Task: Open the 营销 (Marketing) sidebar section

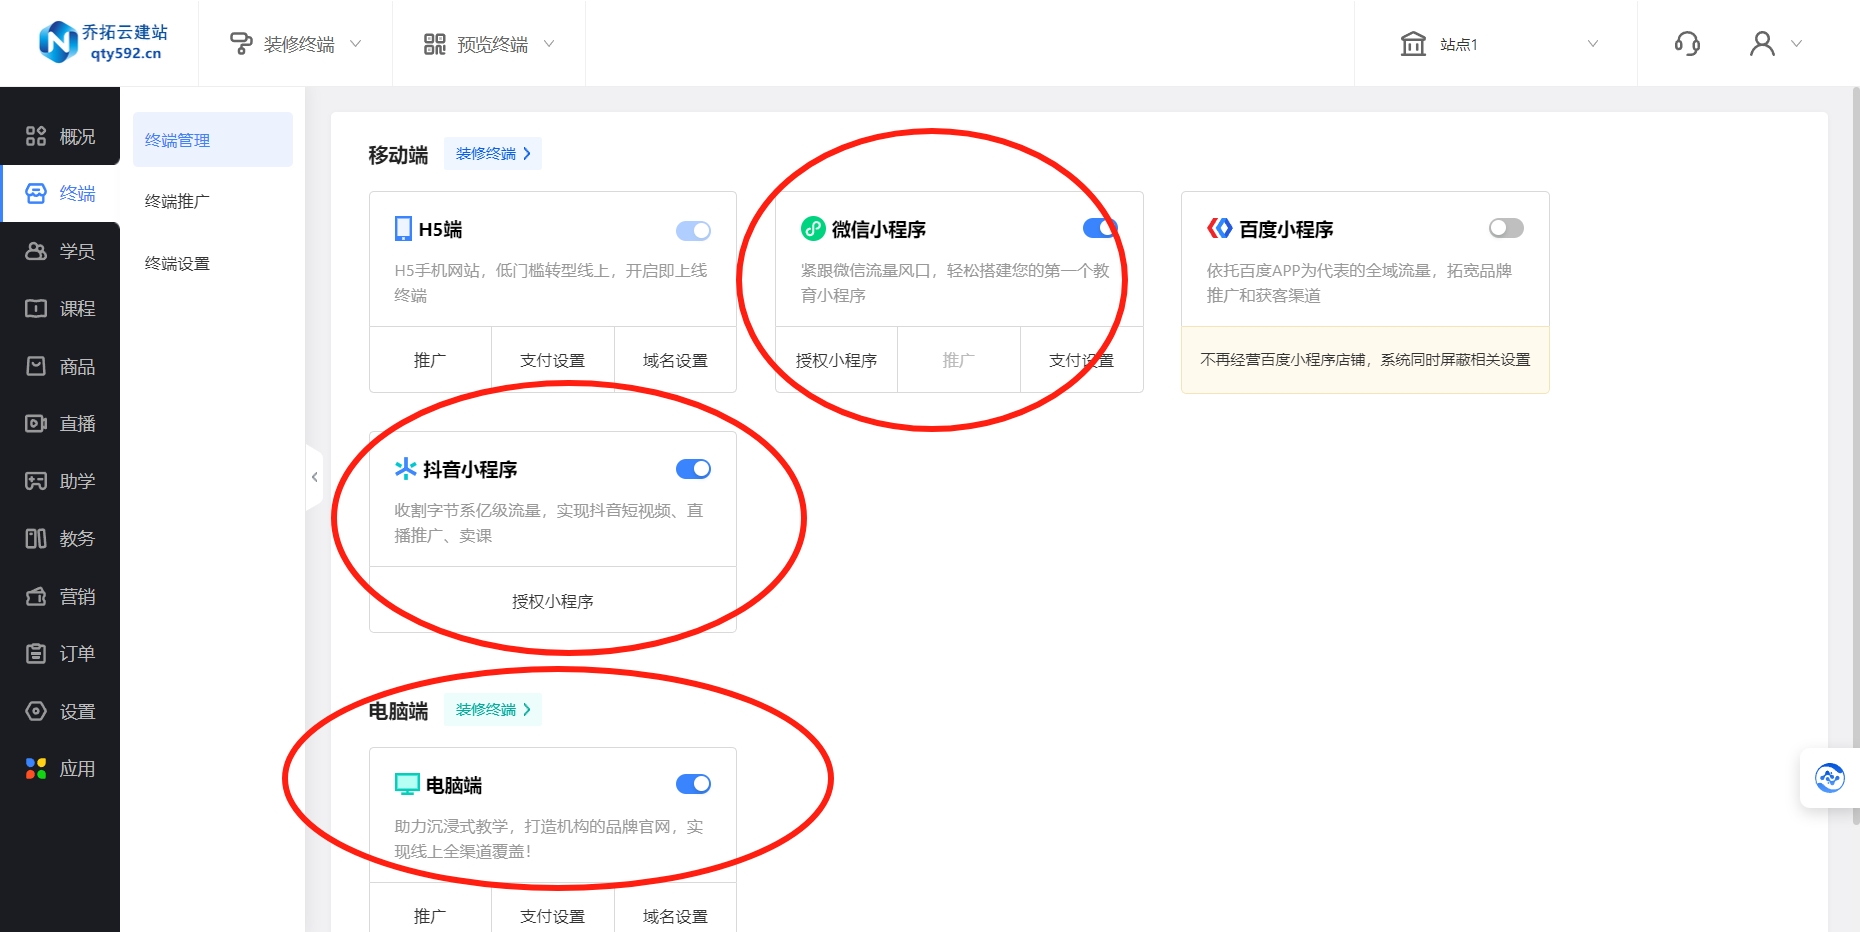Action: (x=60, y=596)
